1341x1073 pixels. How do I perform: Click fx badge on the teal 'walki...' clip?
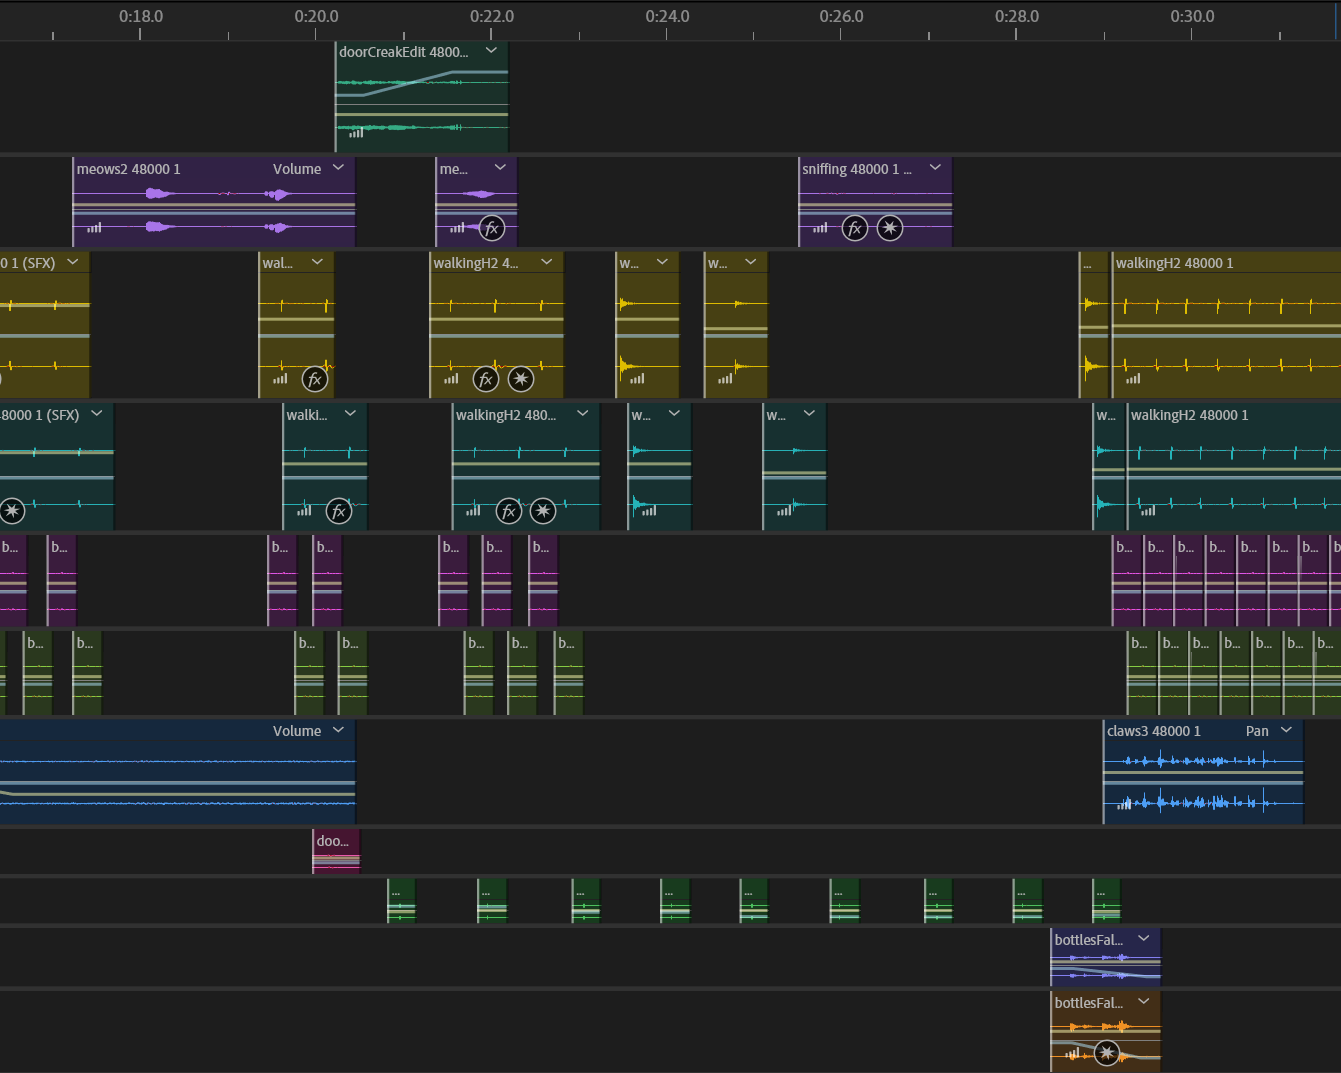coord(339,511)
